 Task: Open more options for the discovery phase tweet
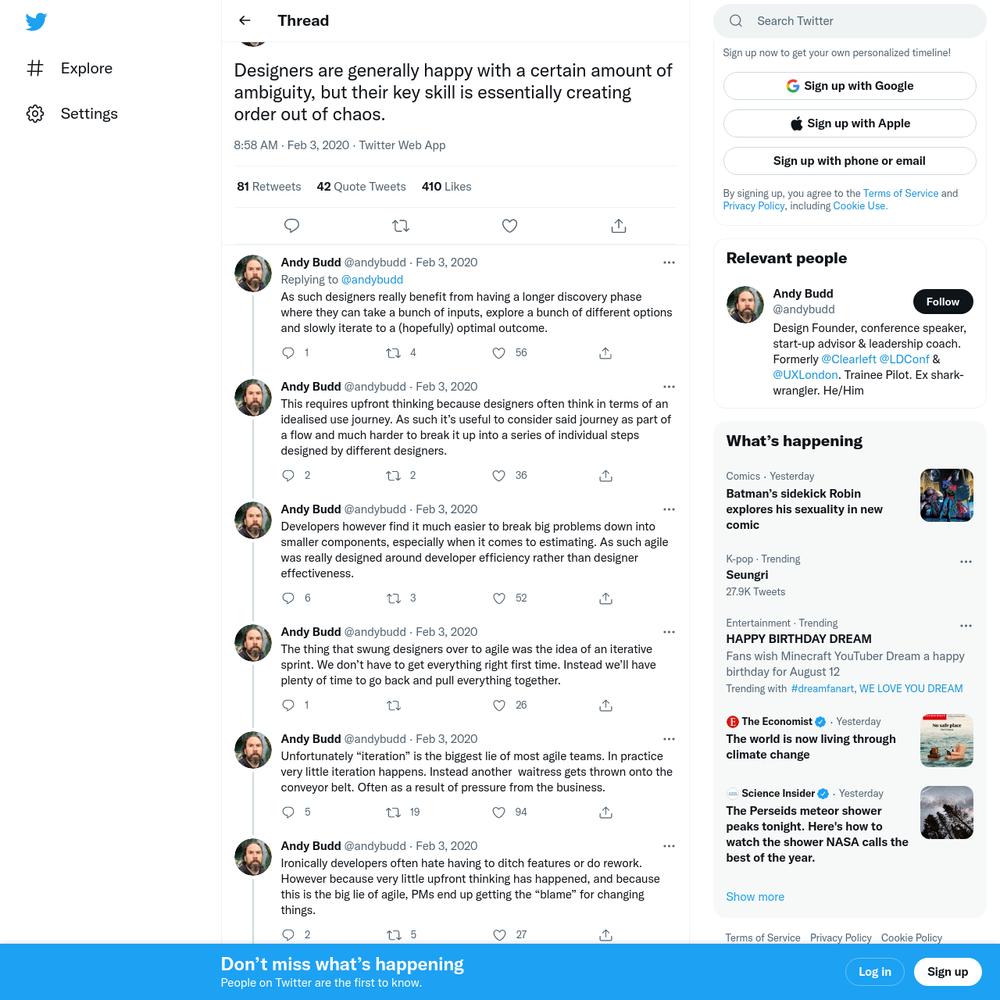[668, 262]
